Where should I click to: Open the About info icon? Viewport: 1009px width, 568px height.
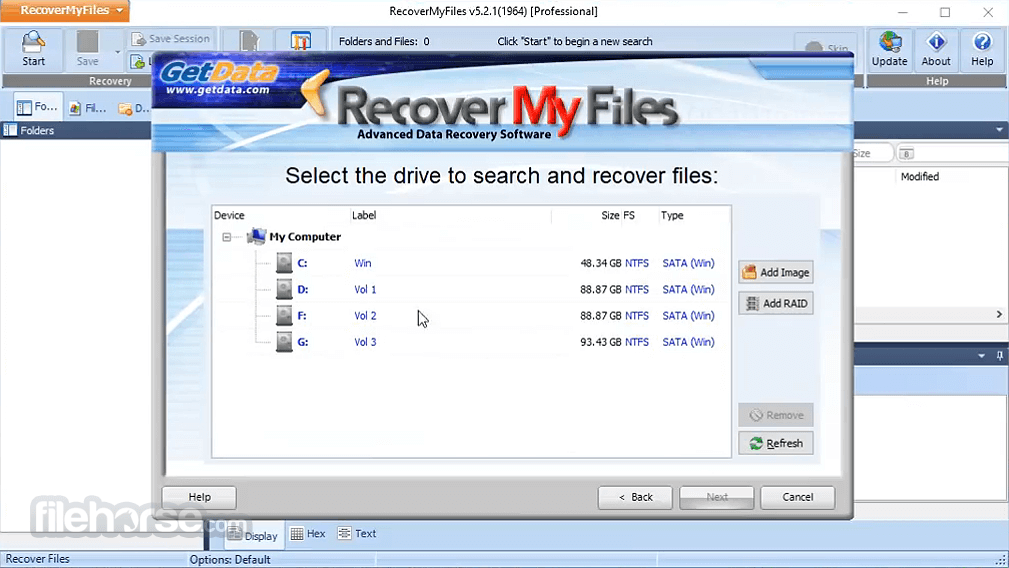pyautogui.click(x=936, y=49)
